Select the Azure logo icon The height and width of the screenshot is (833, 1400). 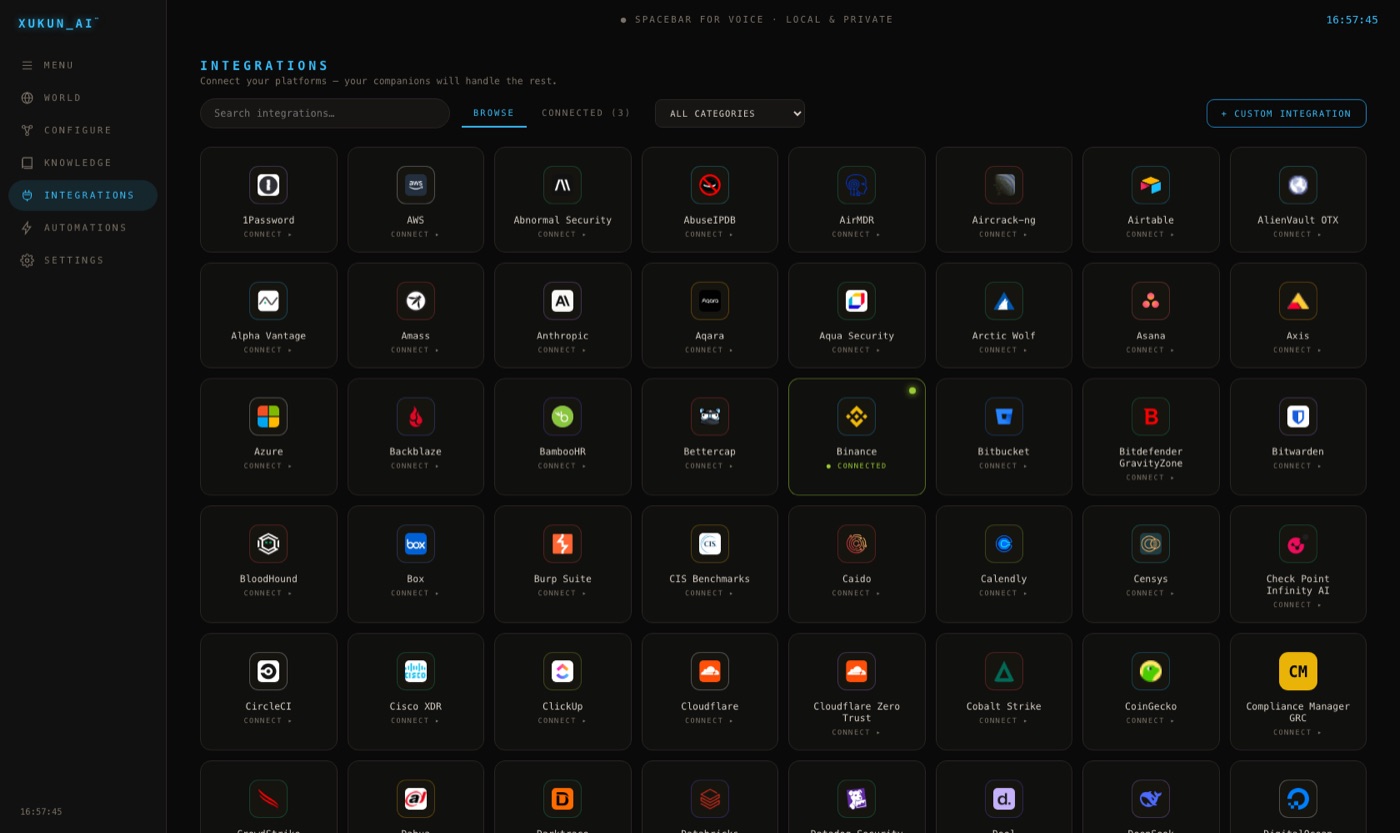[268, 417]
